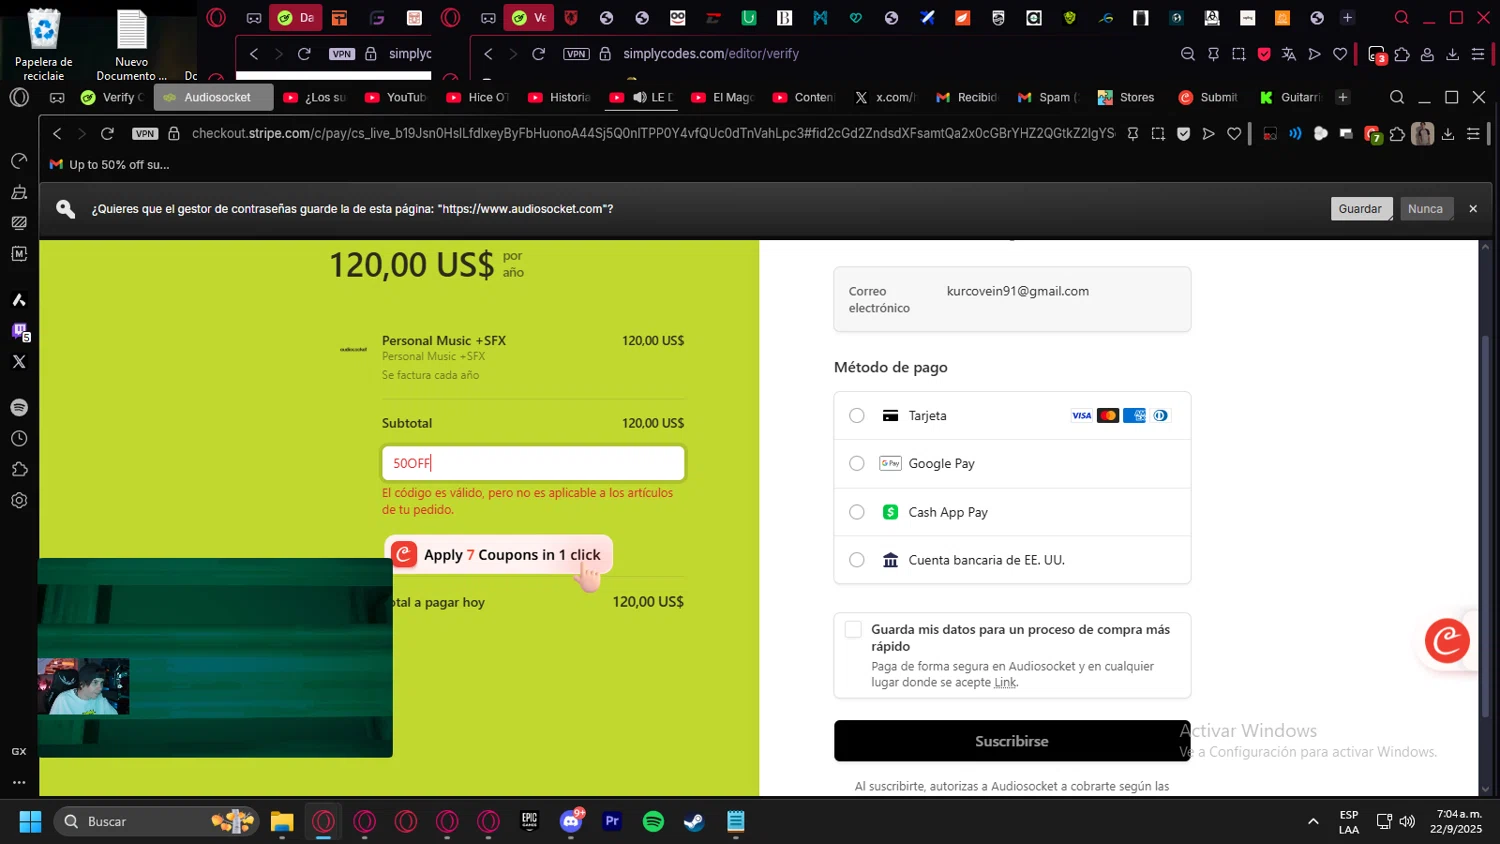Switch to the Recibidos Gmail tab
The image size is (1500, 844).
[966, 97]
